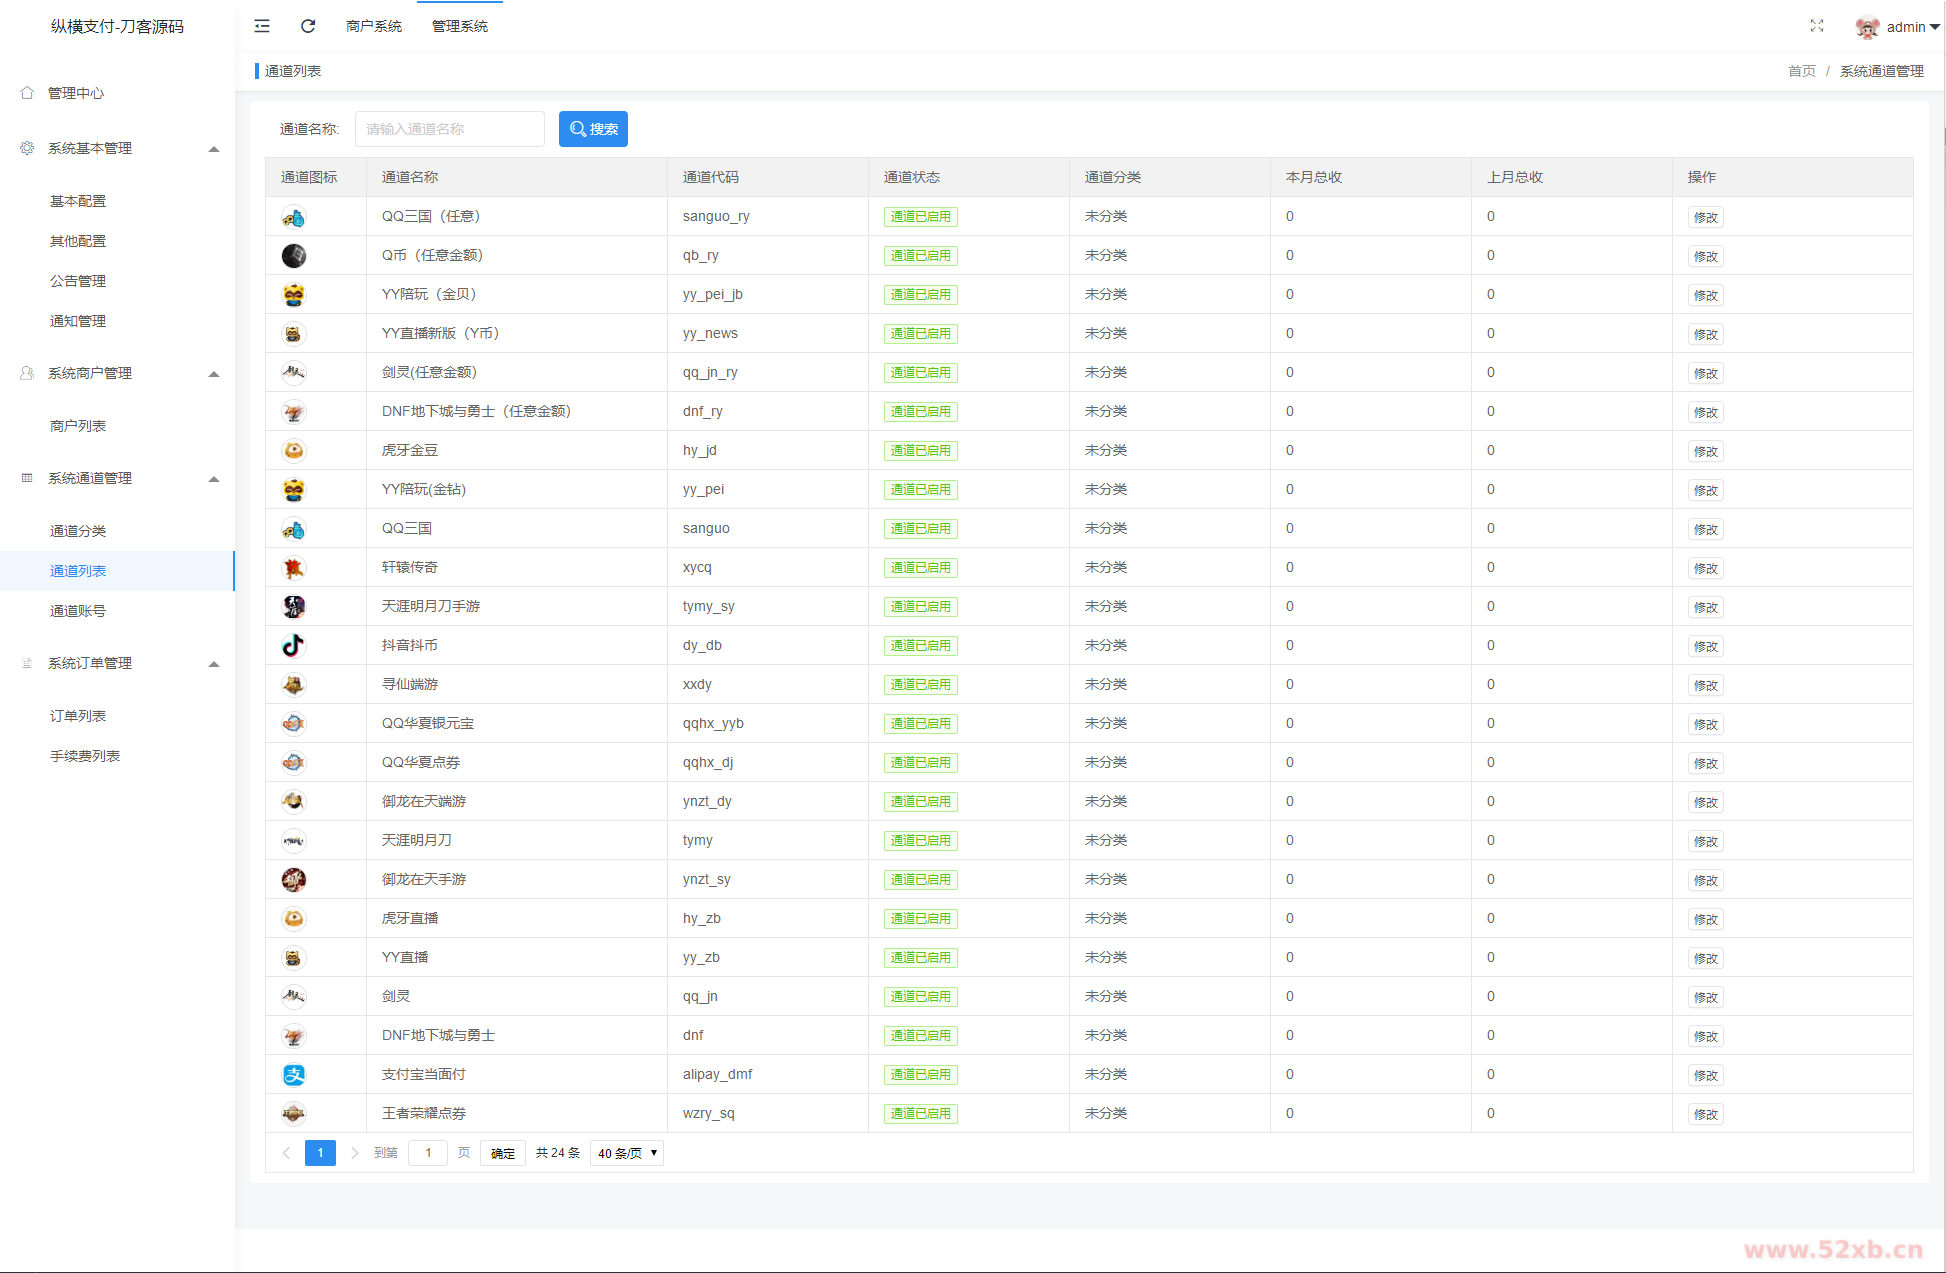Open the 40 条/页 page size dropdown
Image resolution: width=1946 pixels, height=1273 pixels.
point(627,1153)
